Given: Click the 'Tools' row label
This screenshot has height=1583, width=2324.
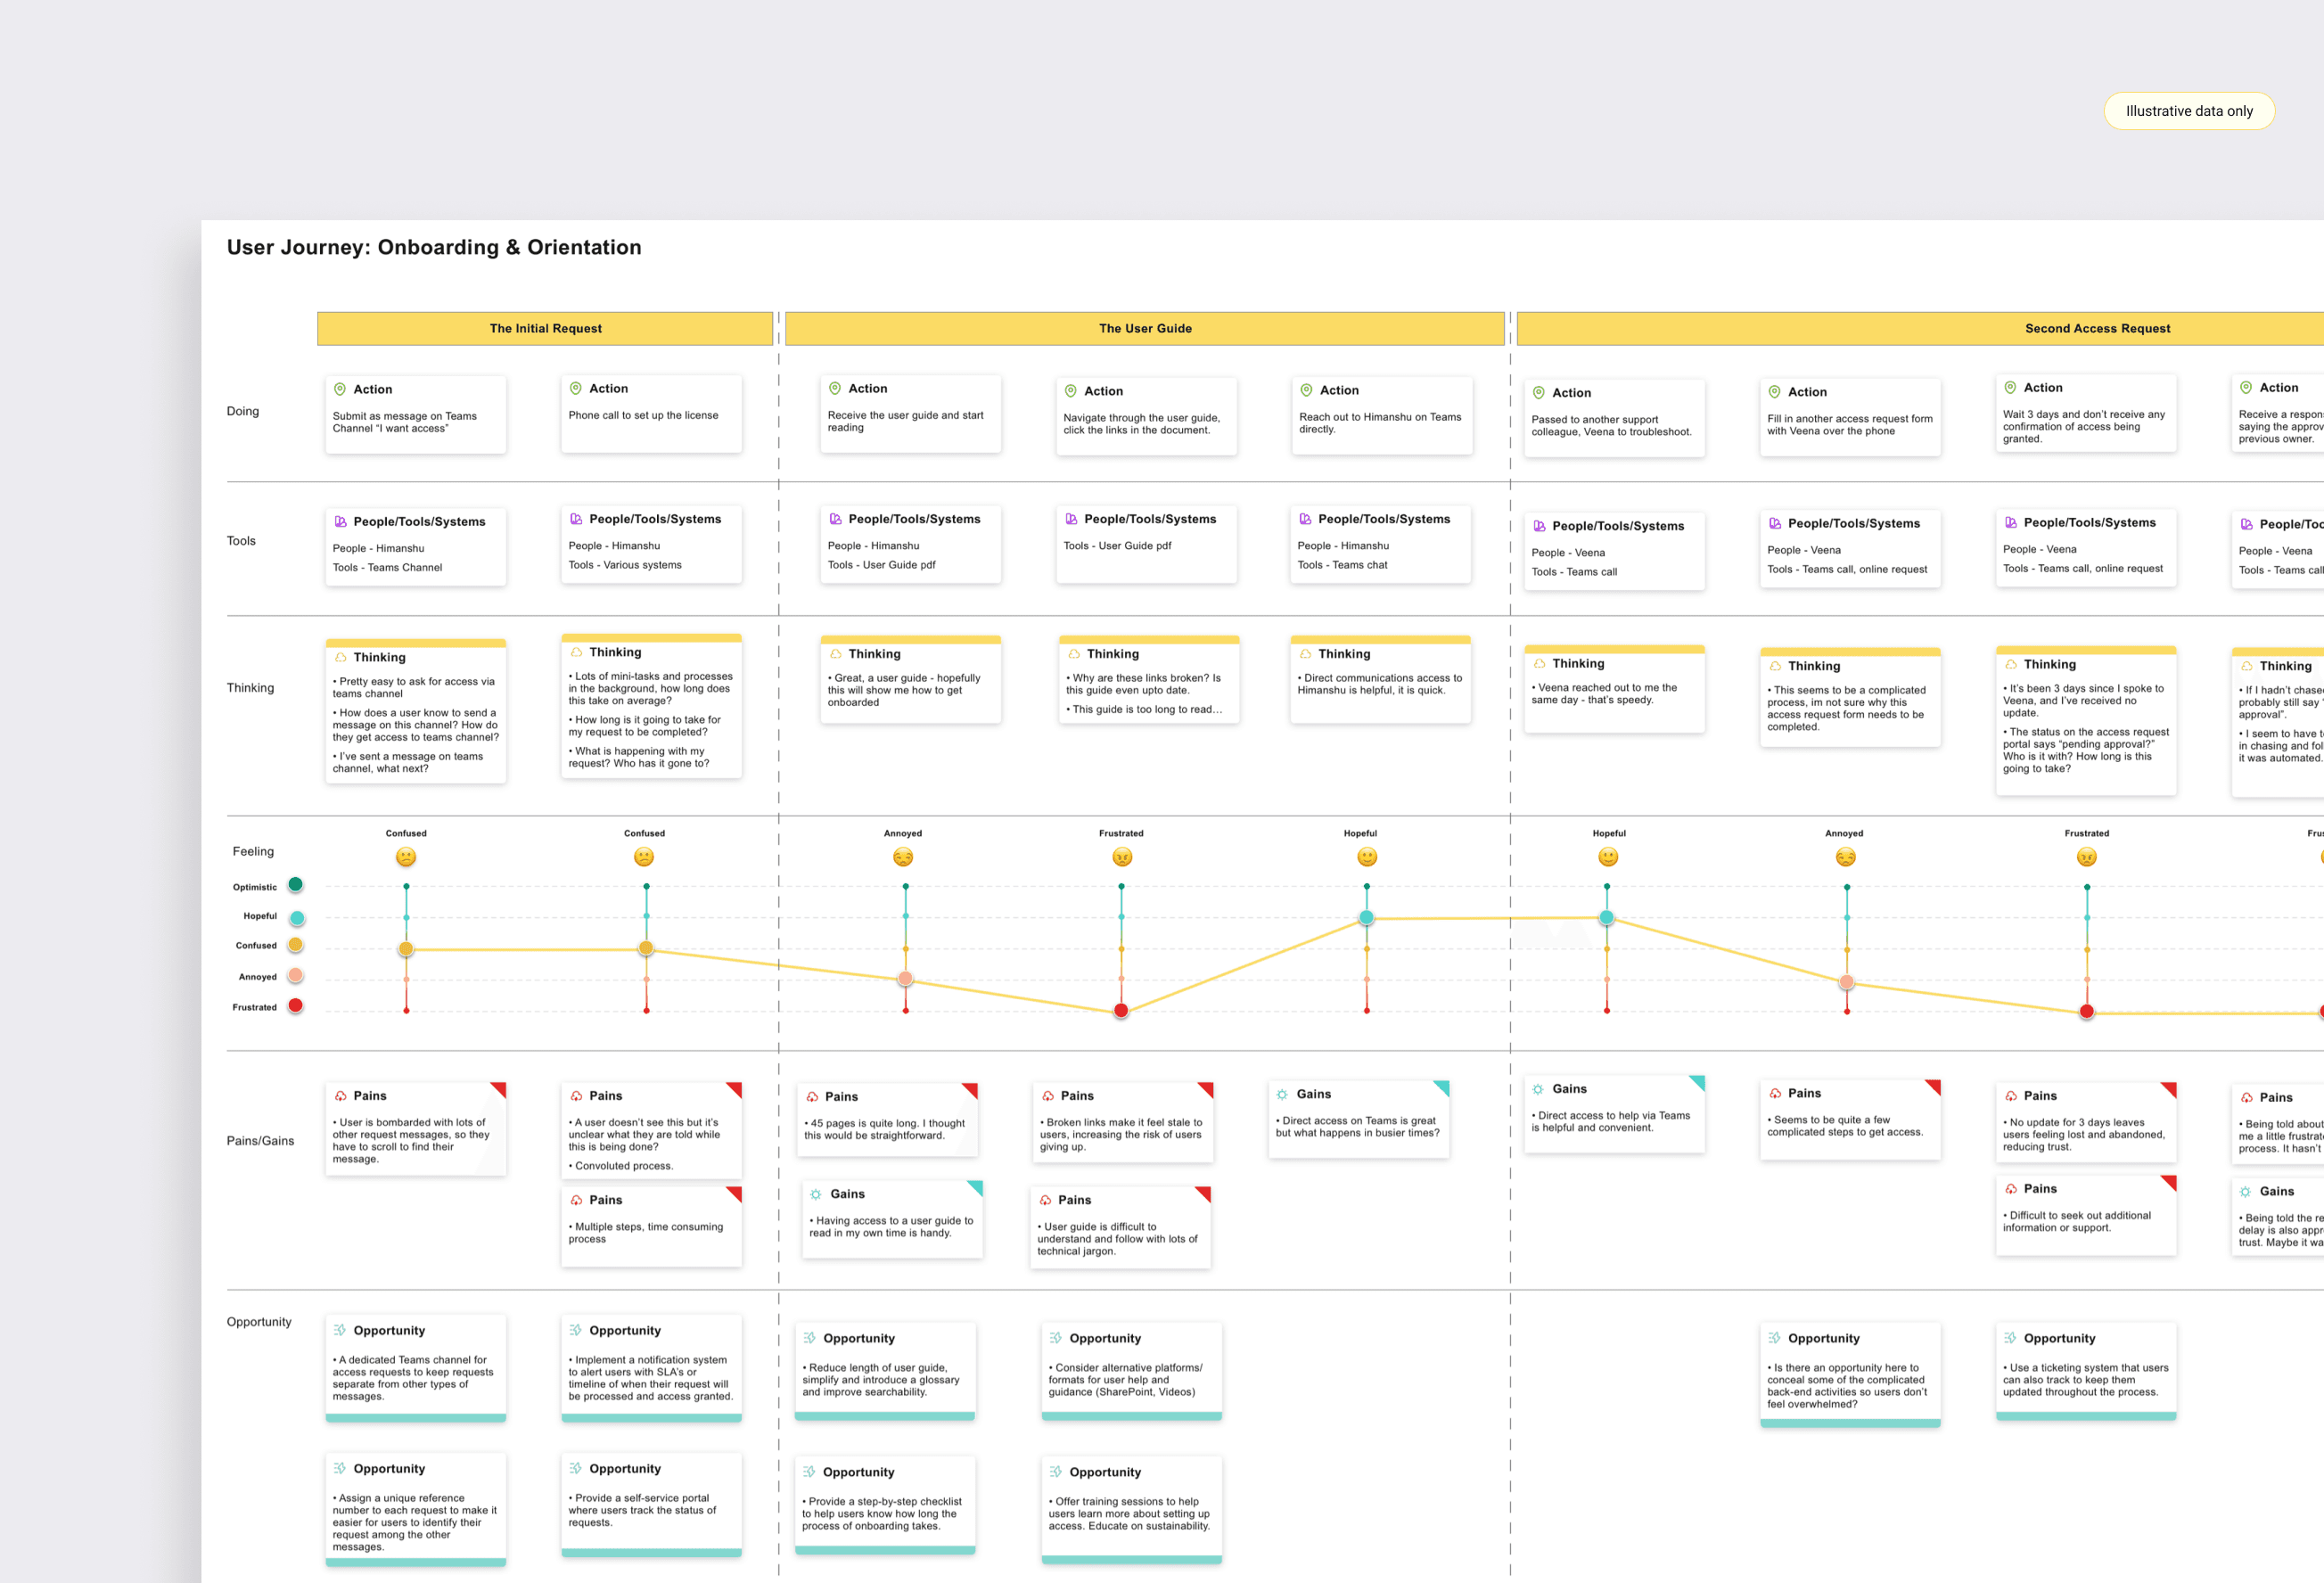Looking at the screenshot, I should click(x=241, y=541).
